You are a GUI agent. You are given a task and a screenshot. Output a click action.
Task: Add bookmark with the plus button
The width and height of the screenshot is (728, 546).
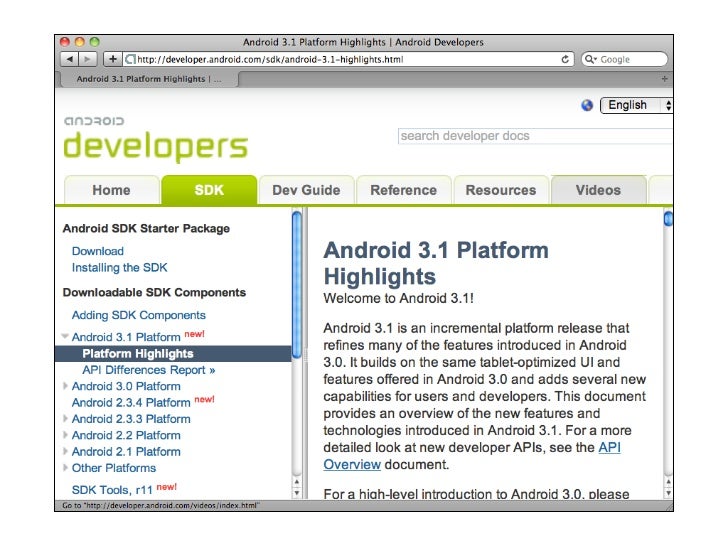pyautogui.click(x=112, y=59)
